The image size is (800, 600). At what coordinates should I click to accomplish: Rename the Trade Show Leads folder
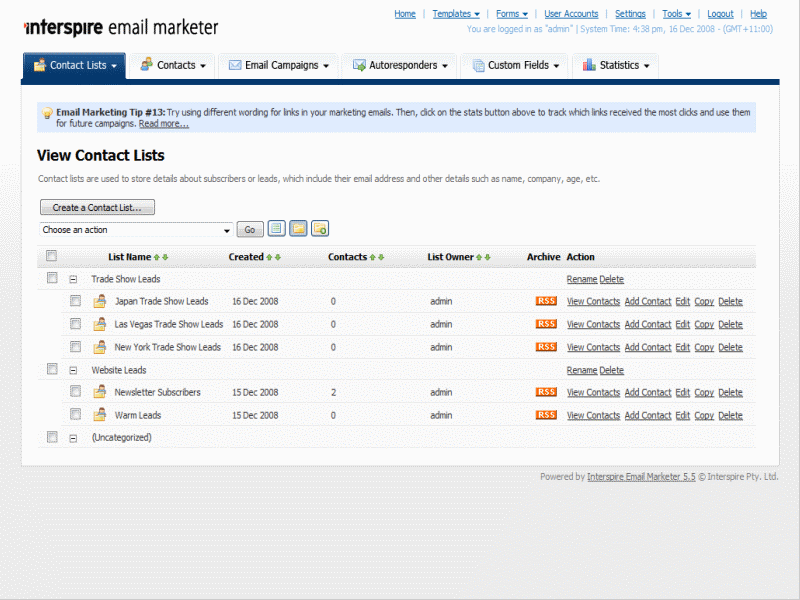(x=582, y=280)
